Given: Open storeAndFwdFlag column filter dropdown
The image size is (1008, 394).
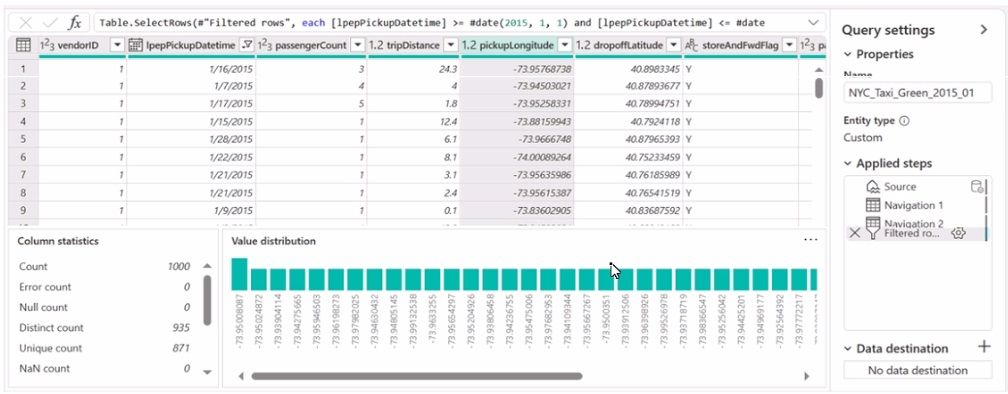Looking at the screenshot, I should (x=789, y=46).
